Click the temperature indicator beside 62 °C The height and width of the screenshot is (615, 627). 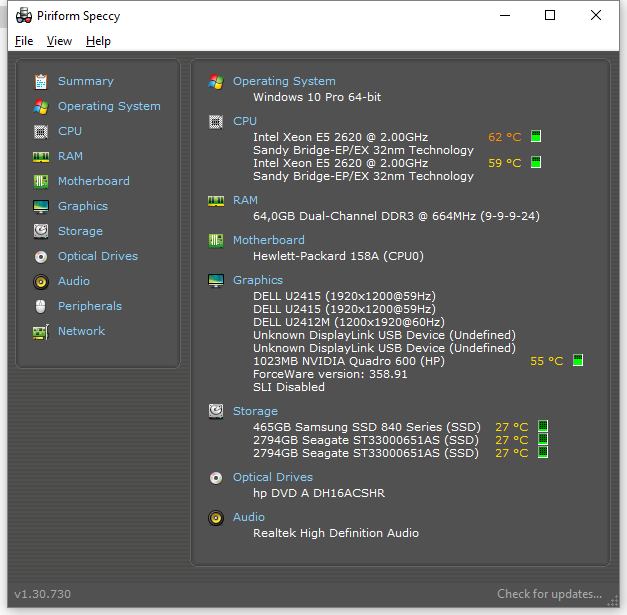[x=536, y=136]
